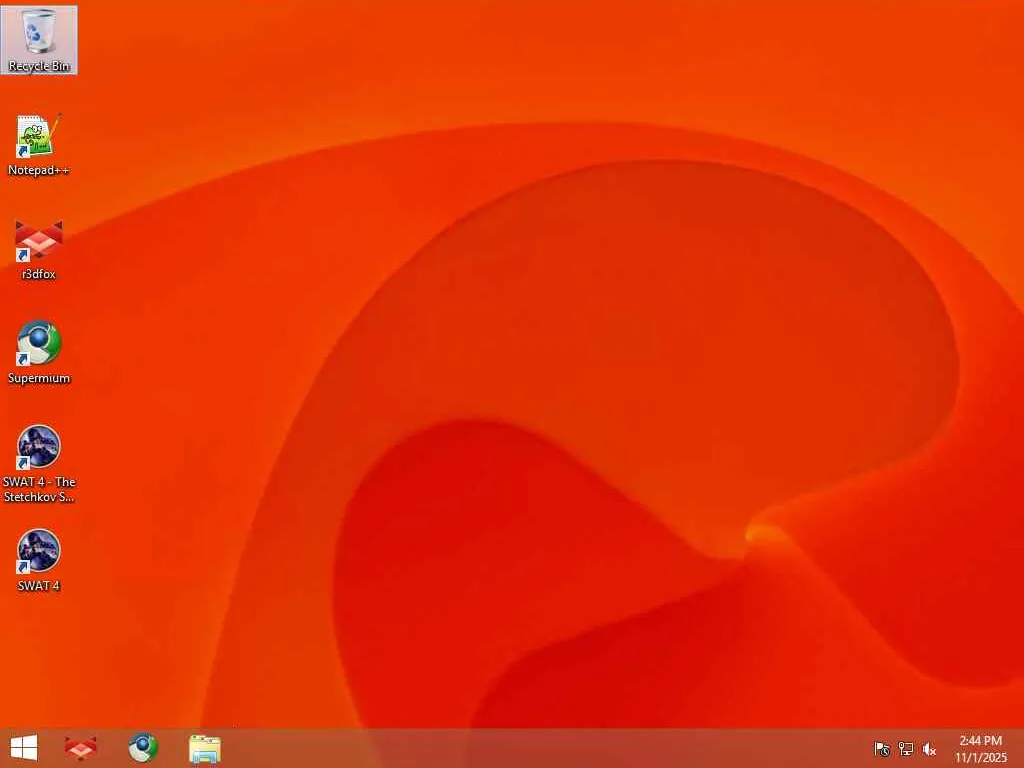The width and height of the screenshot is (1024, 768).
Task: Select the Recycle Bin desktop icon
Action: (39, 39)
